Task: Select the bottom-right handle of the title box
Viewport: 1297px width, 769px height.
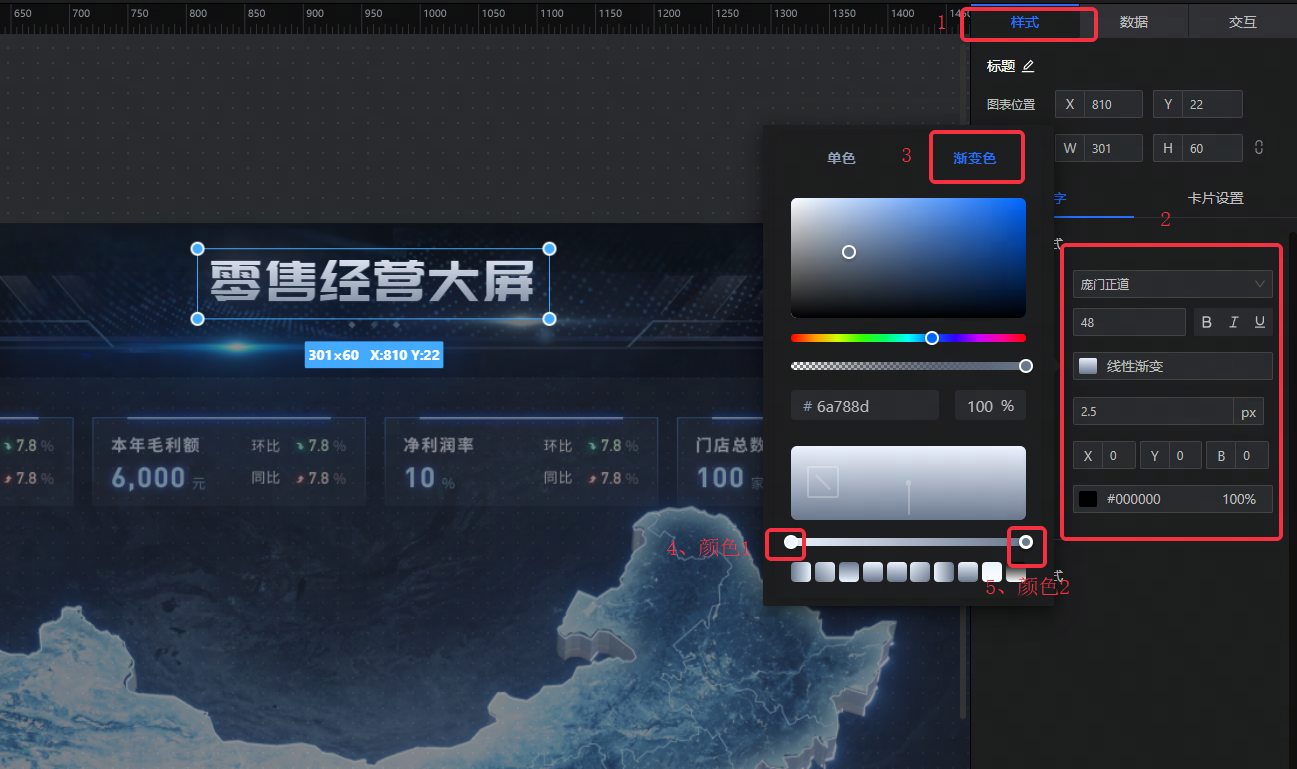Action: tap(549, 318)
